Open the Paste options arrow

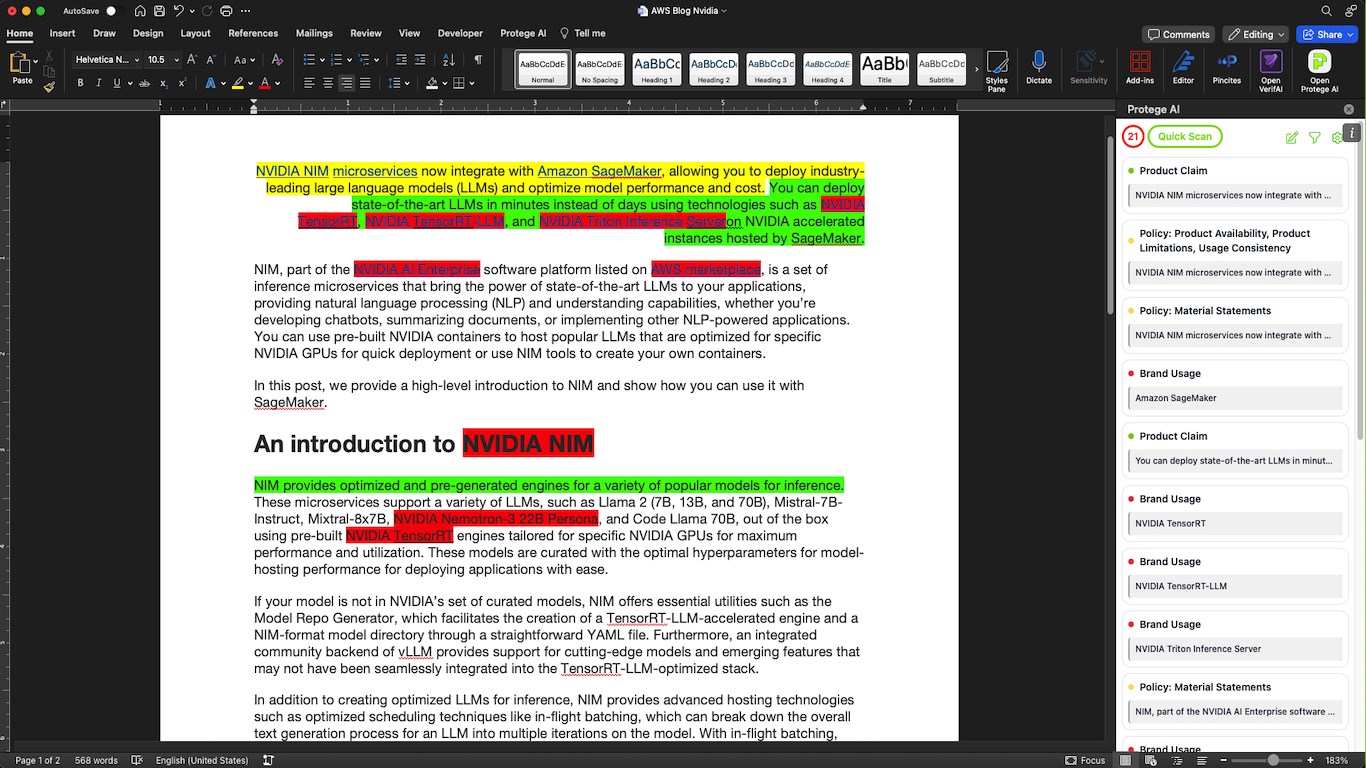pos(35,61)
